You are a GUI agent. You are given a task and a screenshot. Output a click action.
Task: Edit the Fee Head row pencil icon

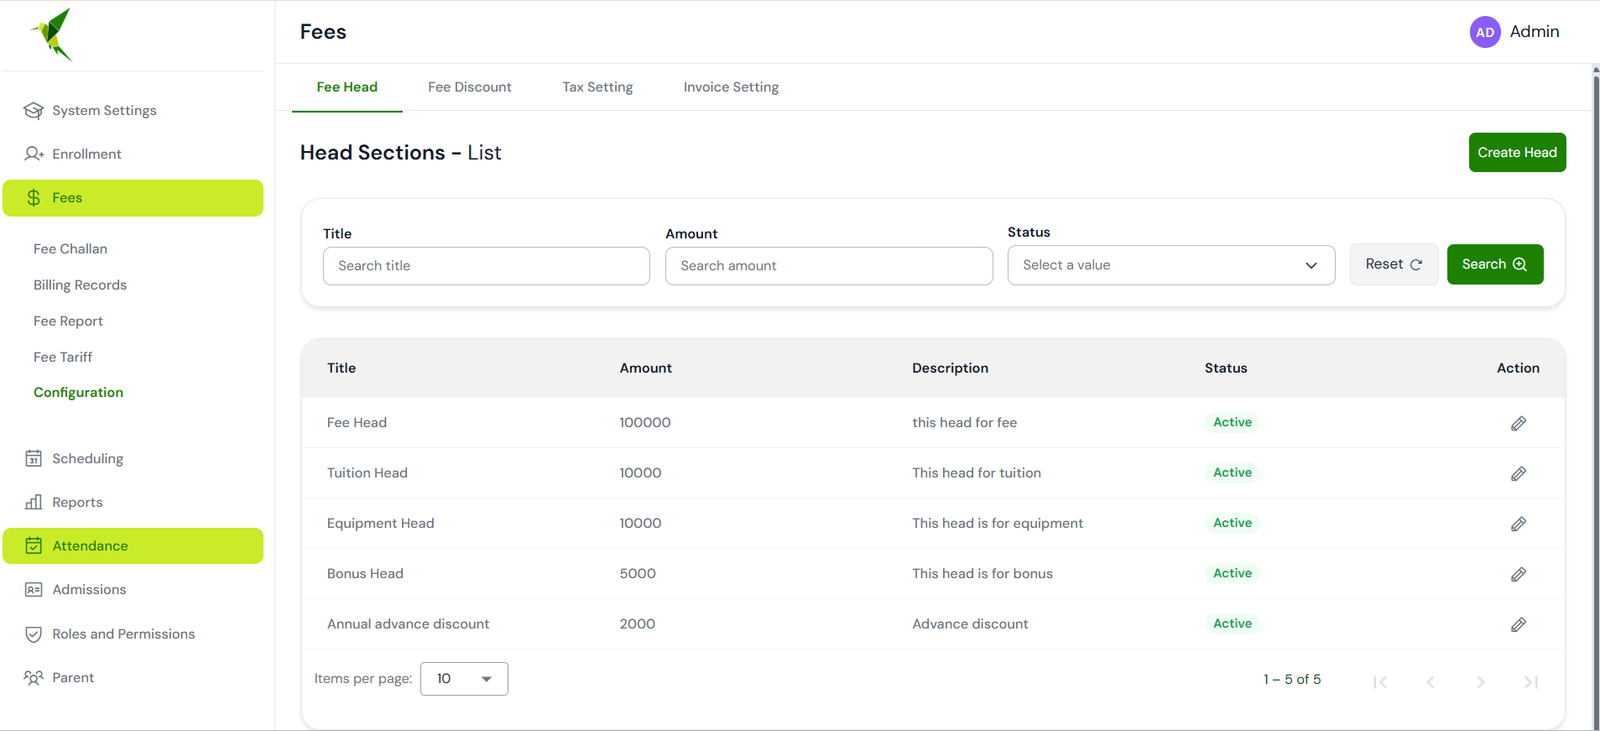1518,423
